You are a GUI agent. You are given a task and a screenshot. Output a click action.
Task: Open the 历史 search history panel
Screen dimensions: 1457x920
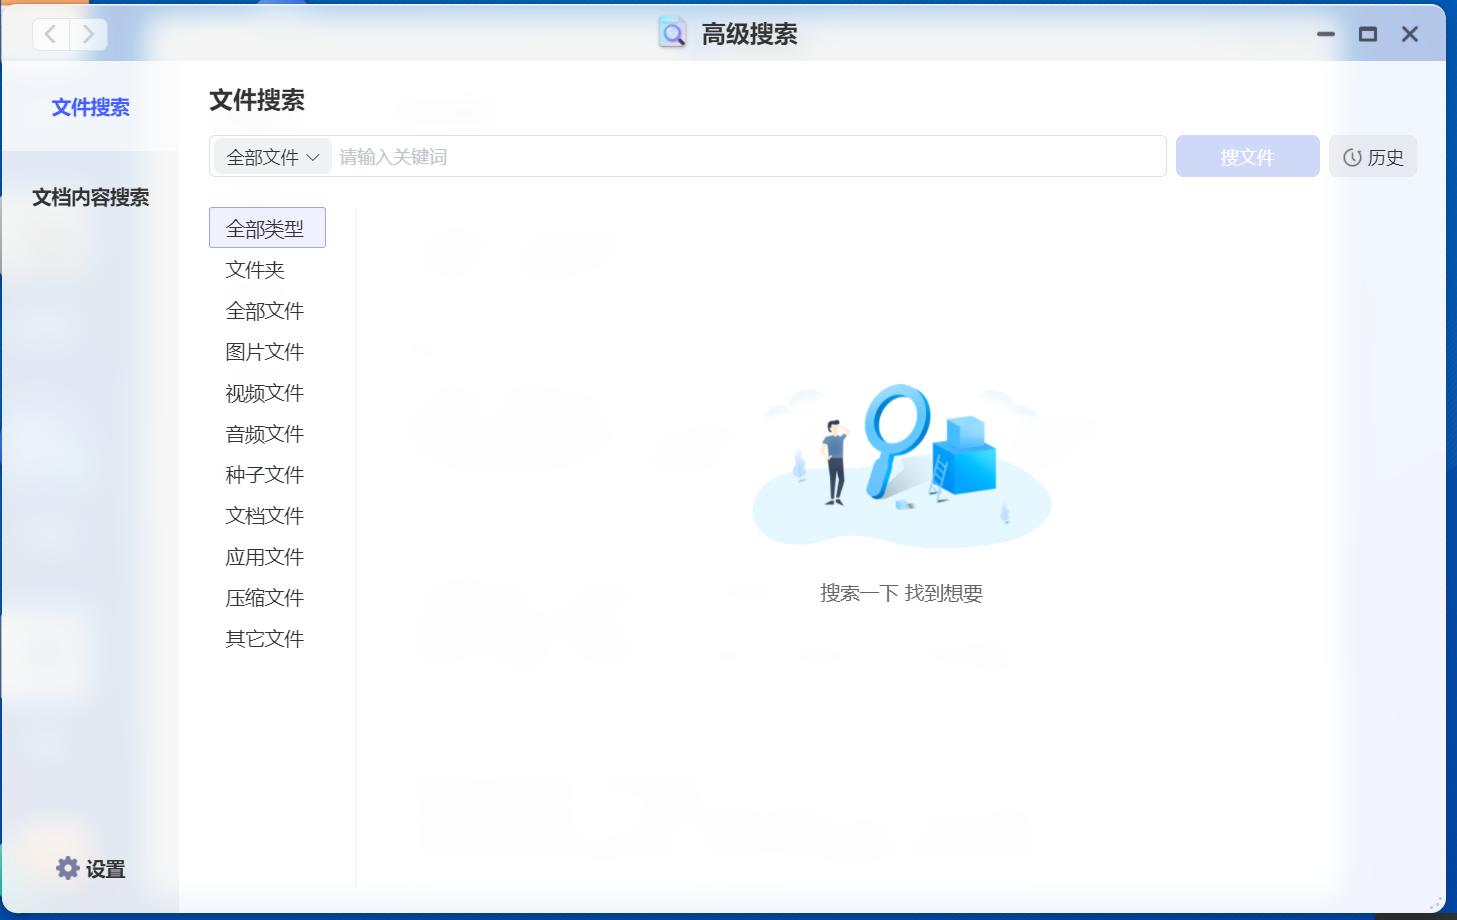pos(1373,156)
